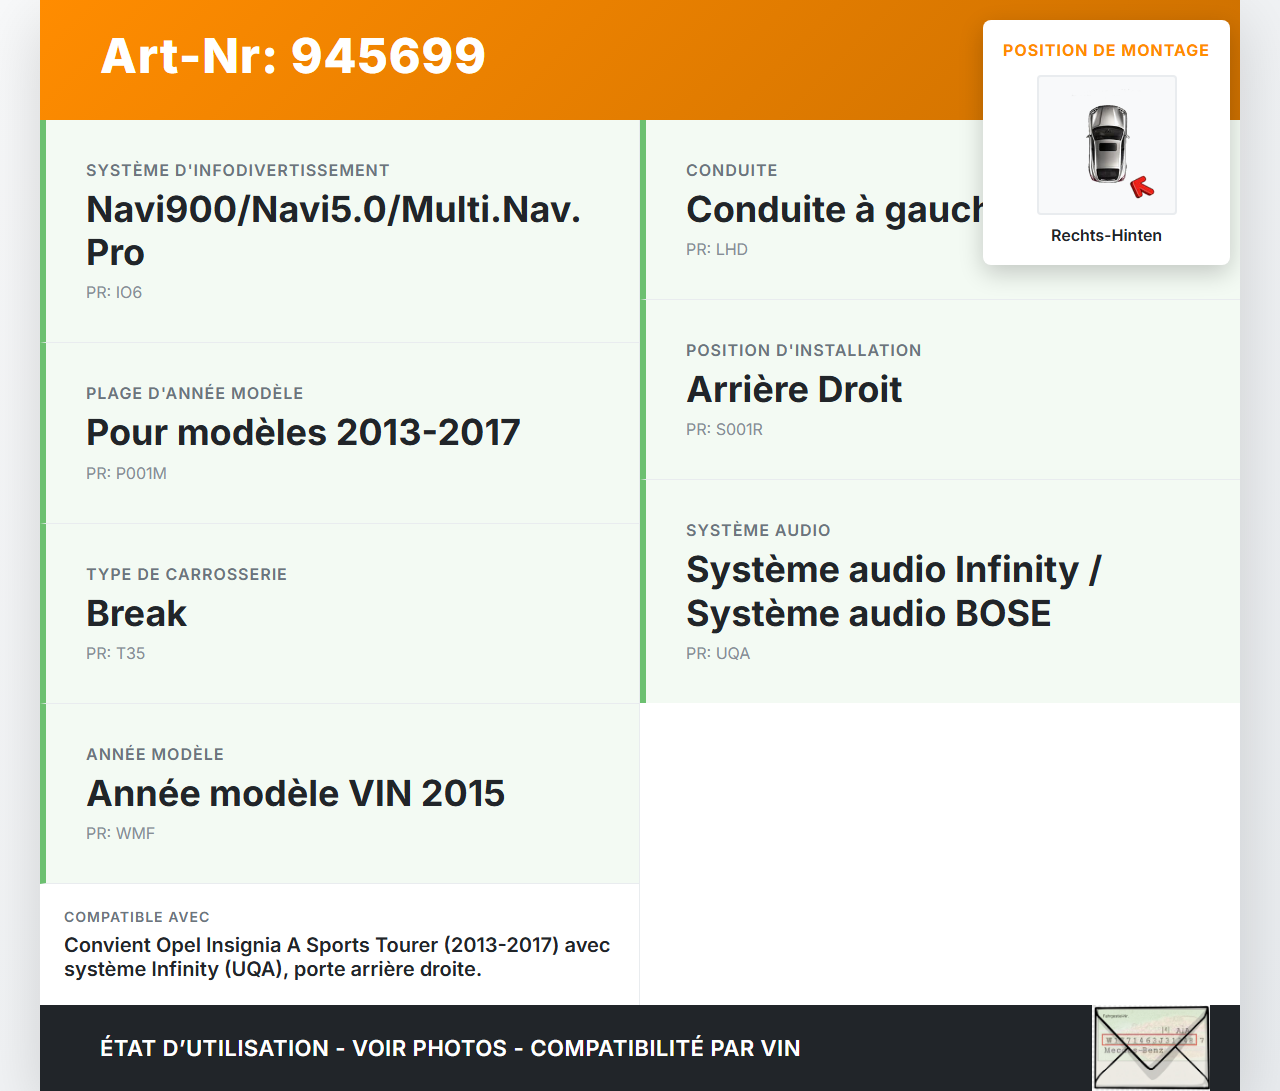Select the "Rechts-Hinten" caption
1280x1091 pixels.
(1106, 235)
